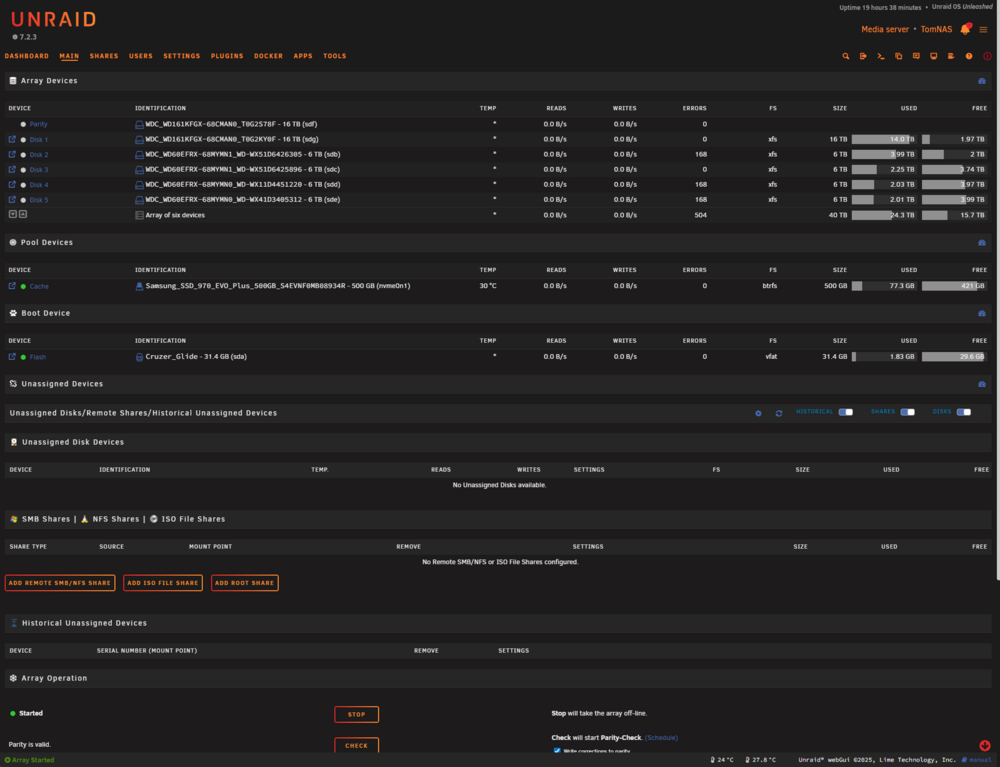Click Array of six devices expand-up icon
1000x767 pixels.
[x=23, y=214]
